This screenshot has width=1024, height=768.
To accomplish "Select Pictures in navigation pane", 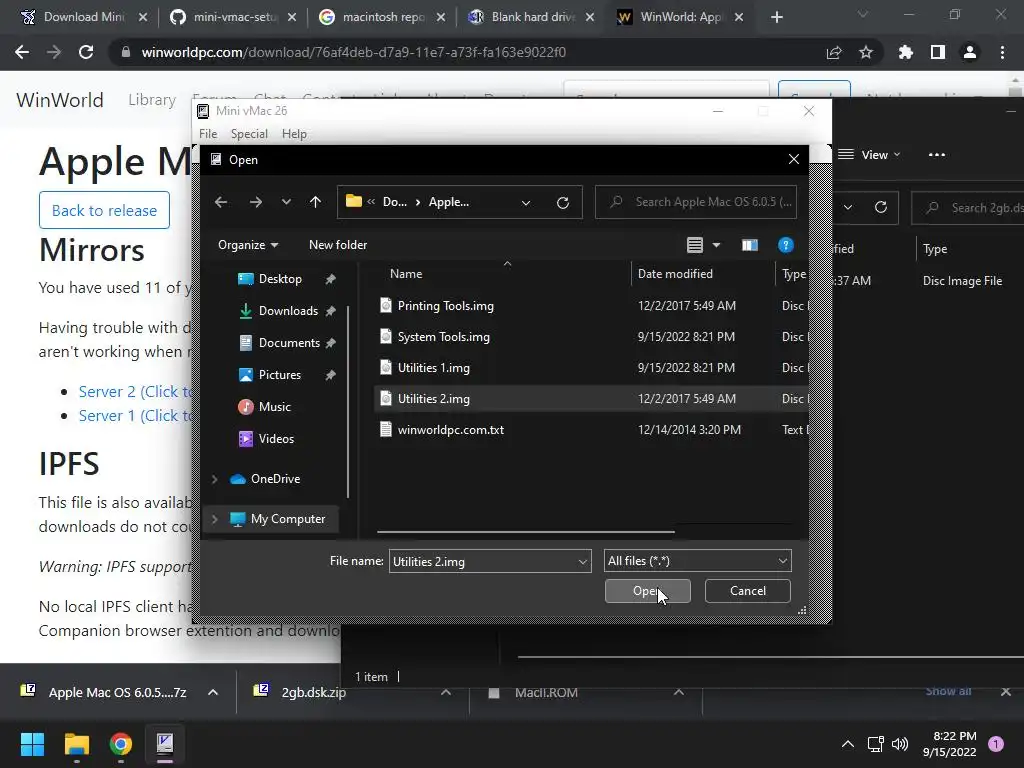I will (x=280, y=375).
